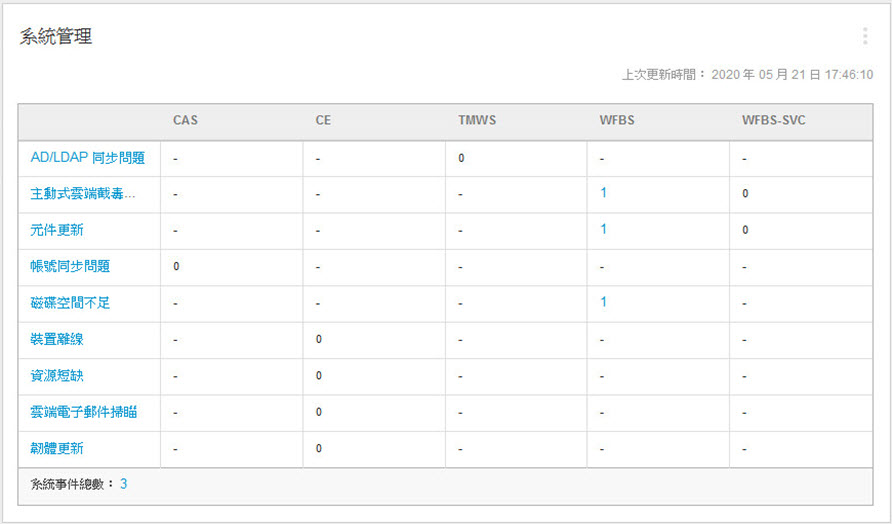Click the WFBS column header
The width and height of the screenshot is (892, 524).
[x=617, y=121]
